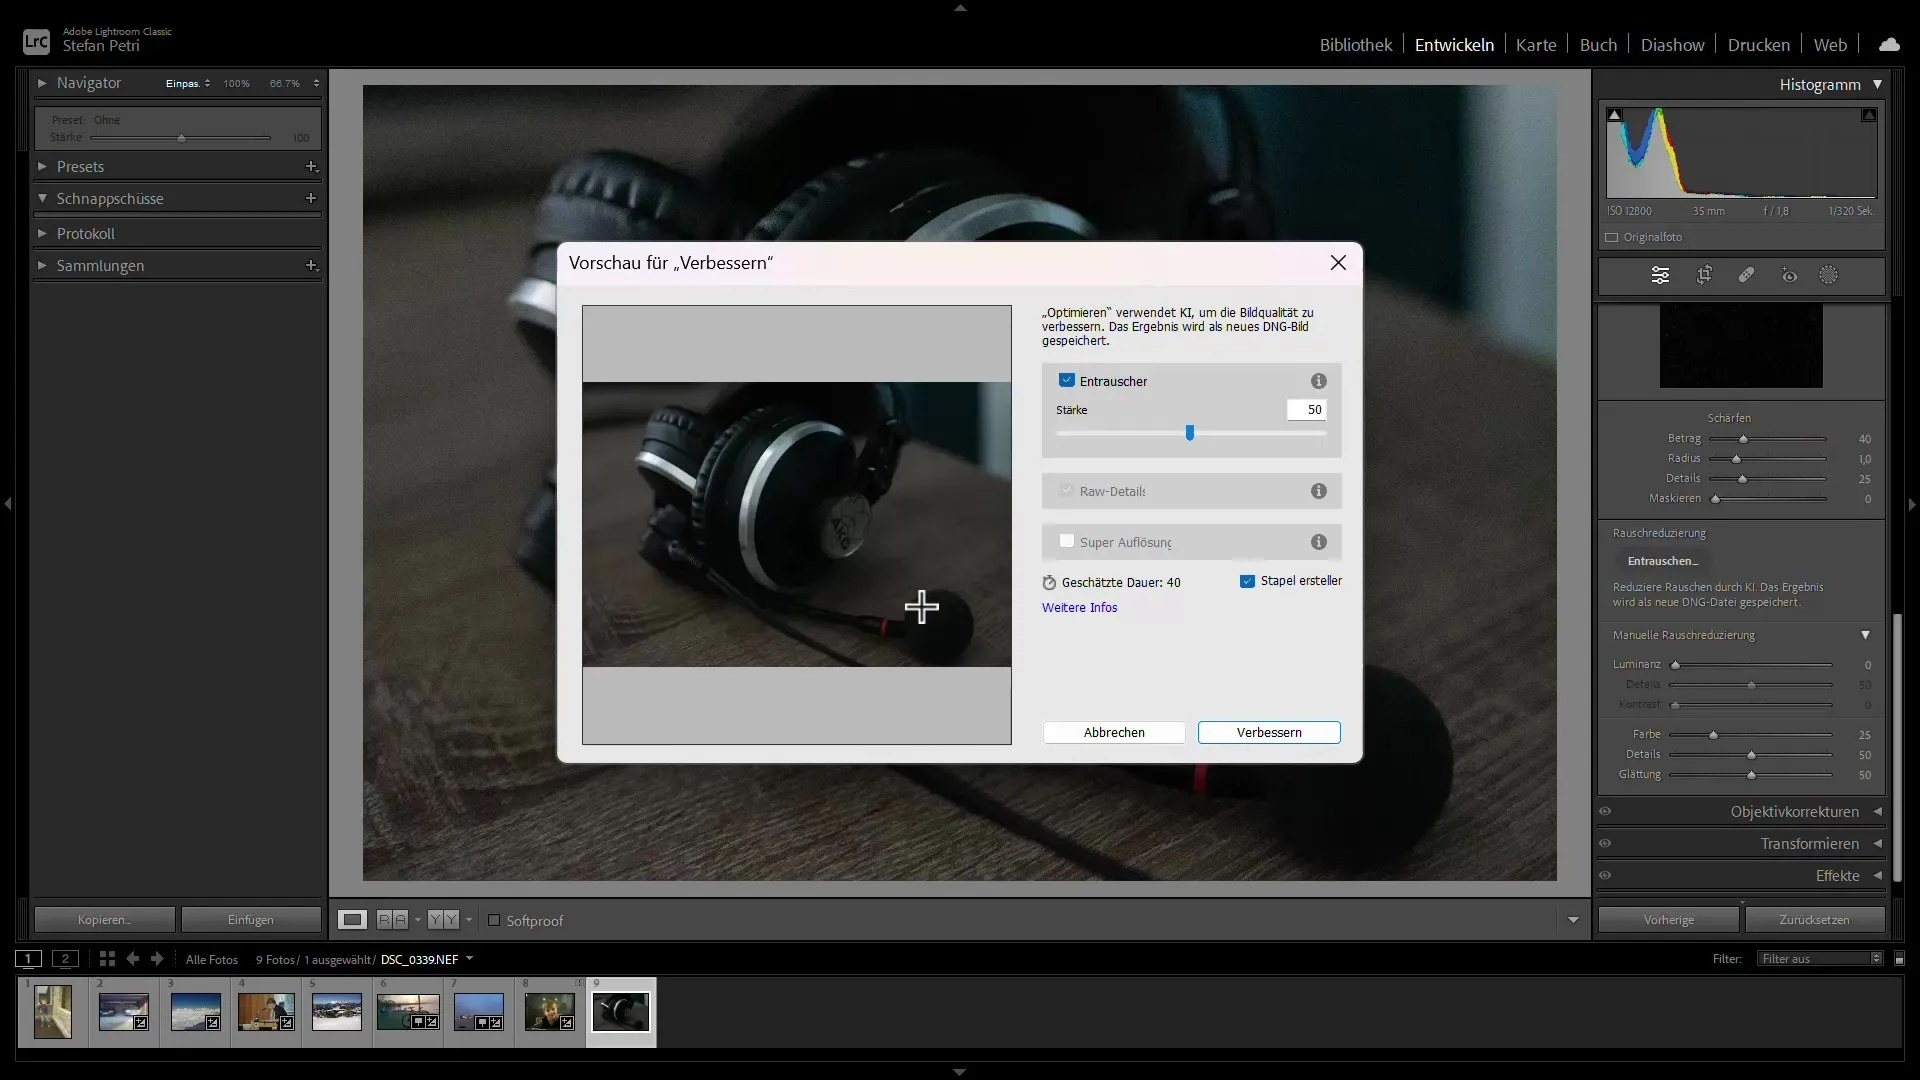Viewport: 1920px width, 1080px height.
Task: Expand the Navigator panel
Action: pos(42,83)
